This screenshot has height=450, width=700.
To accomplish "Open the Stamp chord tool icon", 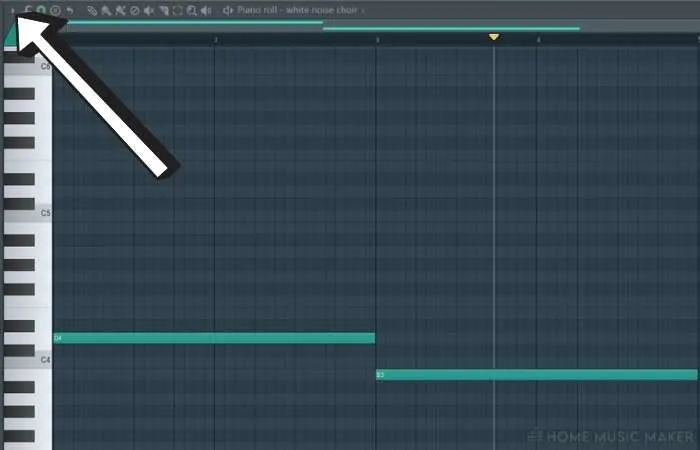I will (x=55, y=10).
